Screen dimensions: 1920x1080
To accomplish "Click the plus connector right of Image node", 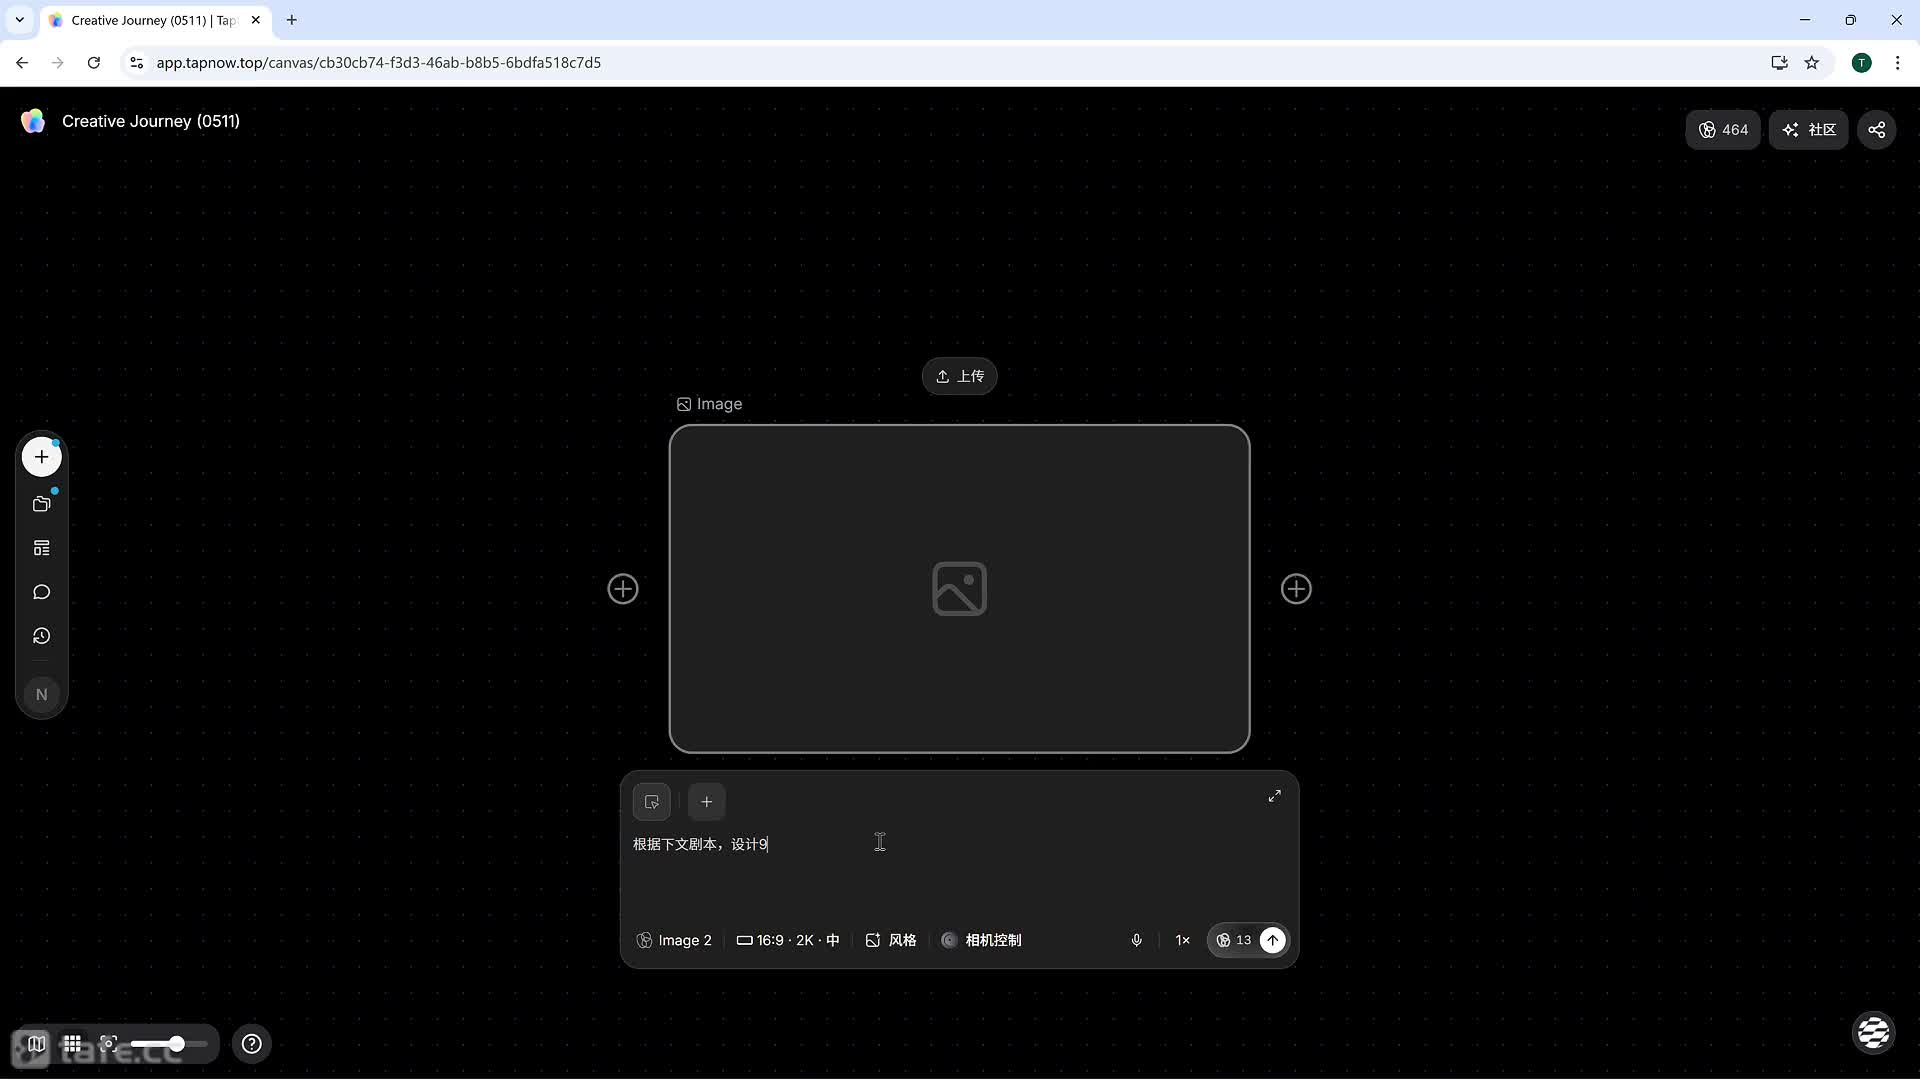I will [x=1296, y=589].
